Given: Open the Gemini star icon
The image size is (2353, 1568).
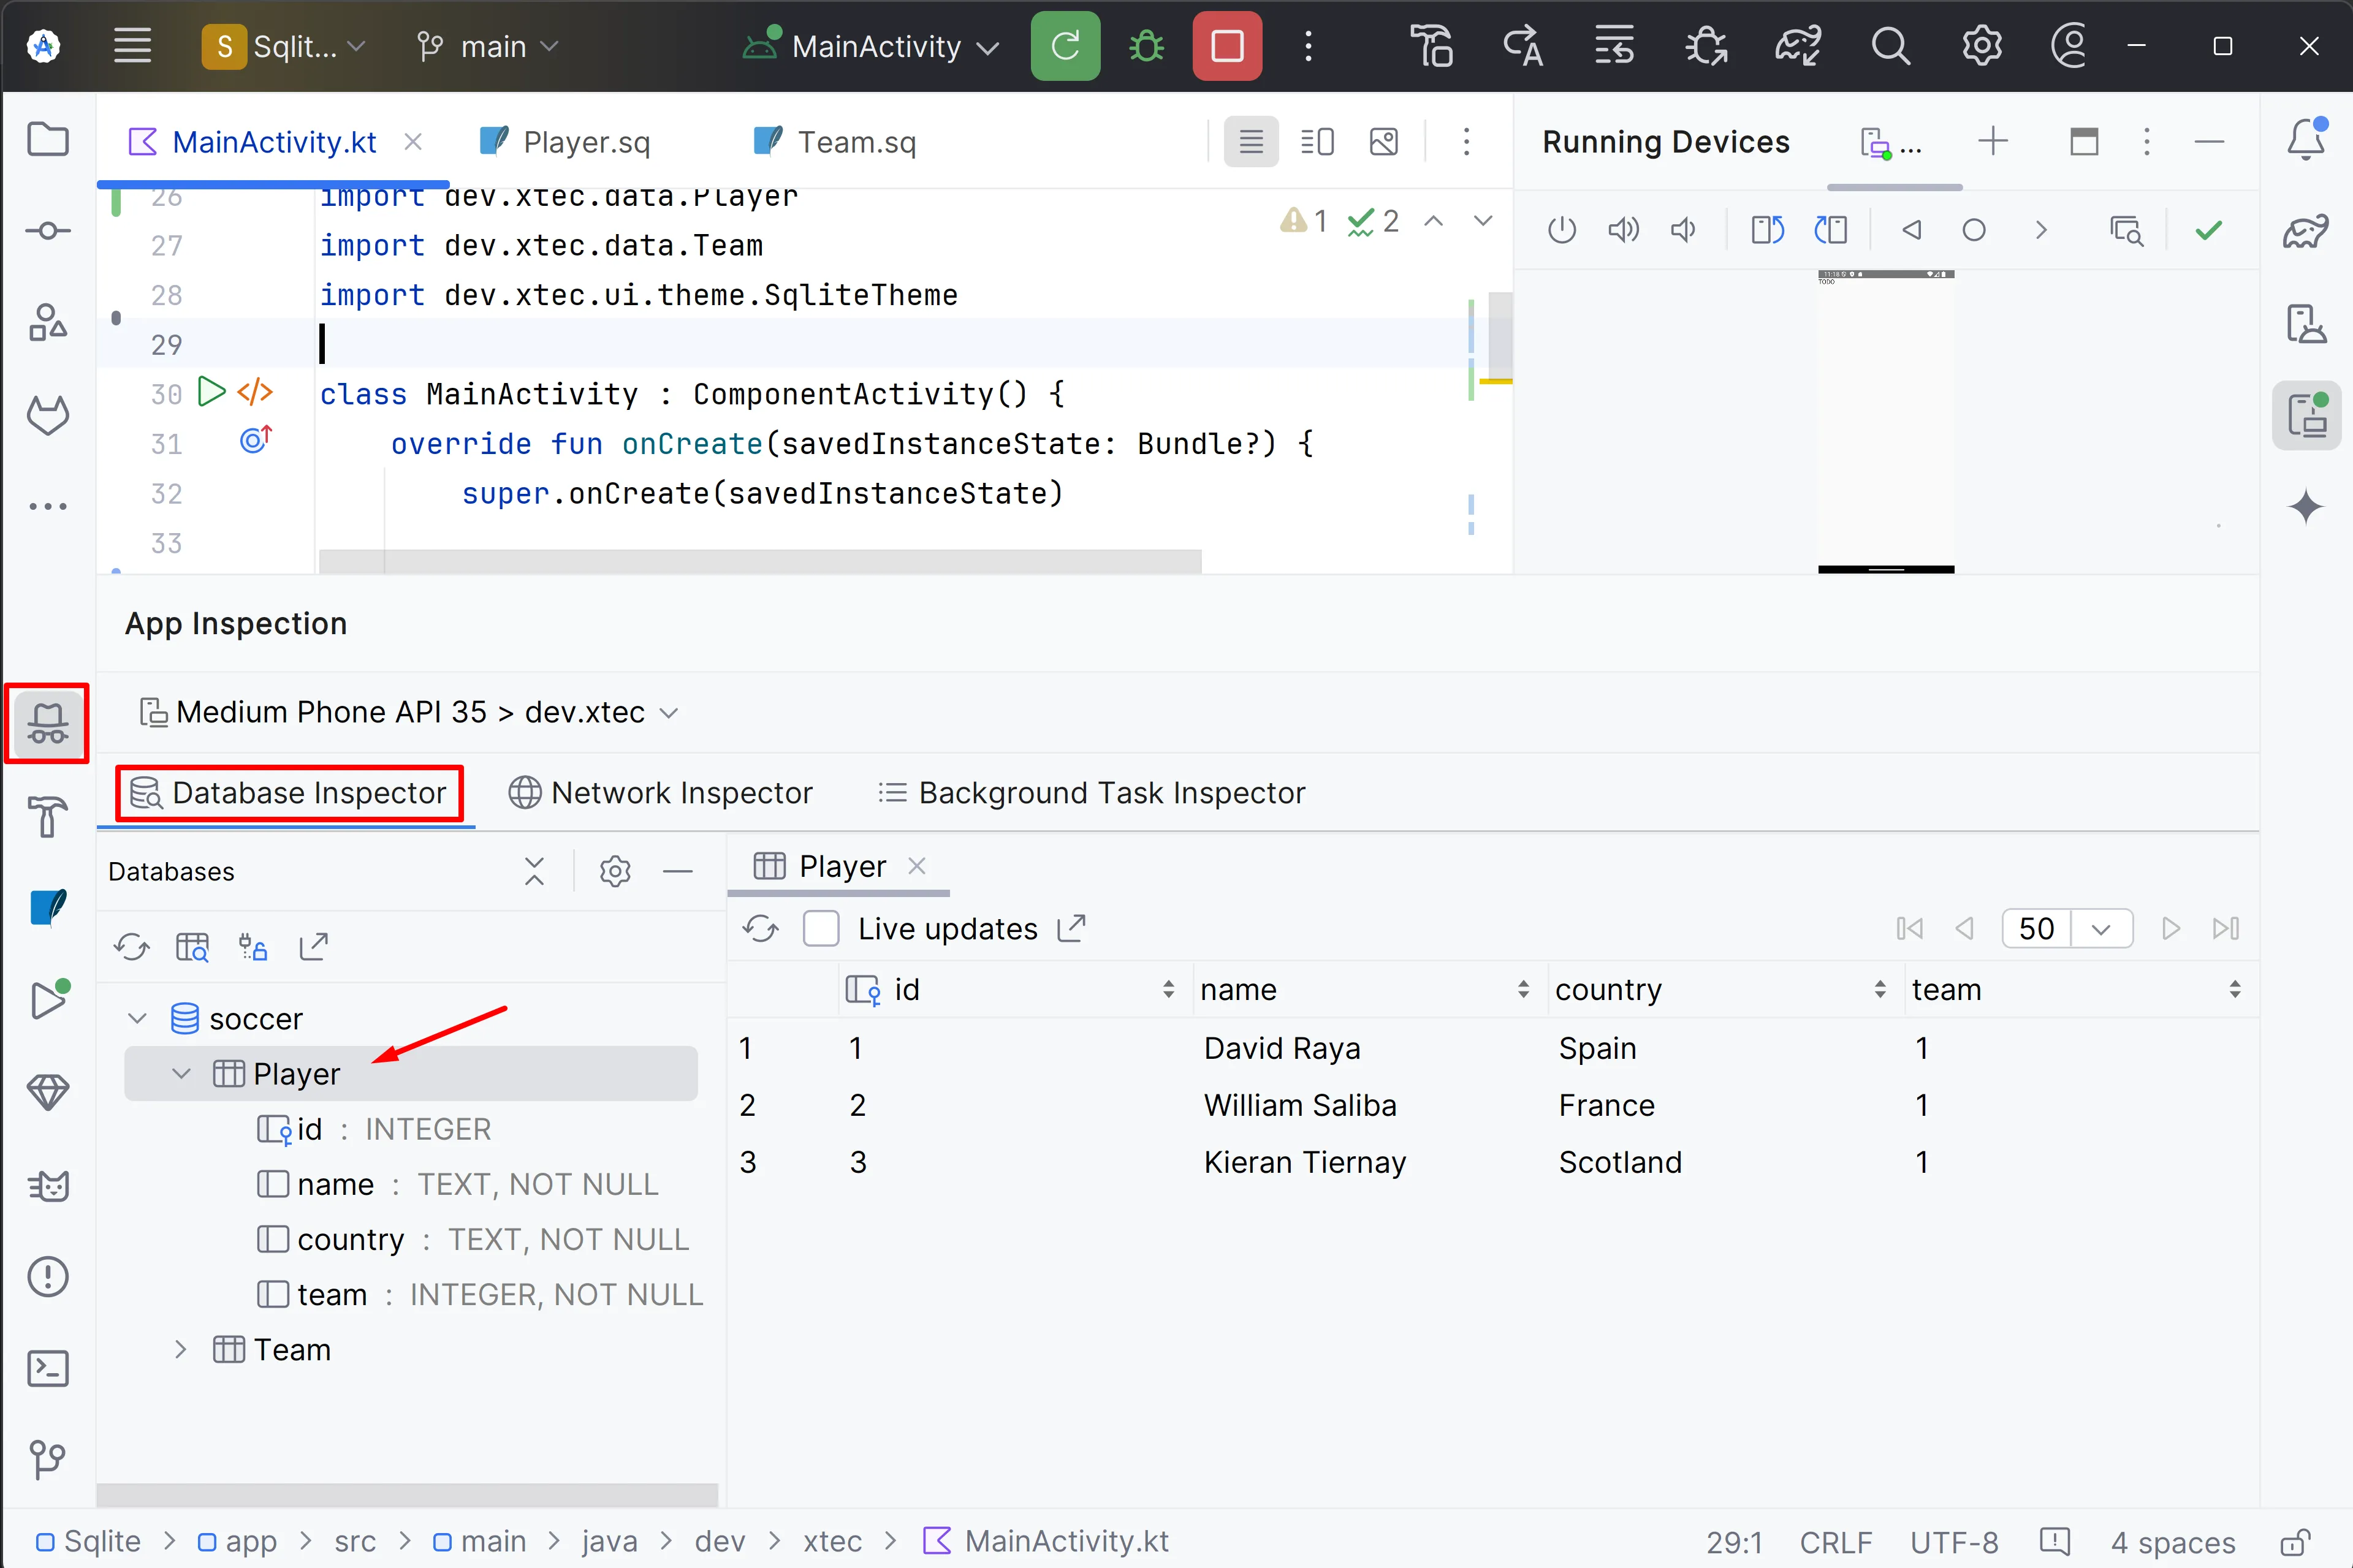Looking at the screenshot, I should point(2305,506).
